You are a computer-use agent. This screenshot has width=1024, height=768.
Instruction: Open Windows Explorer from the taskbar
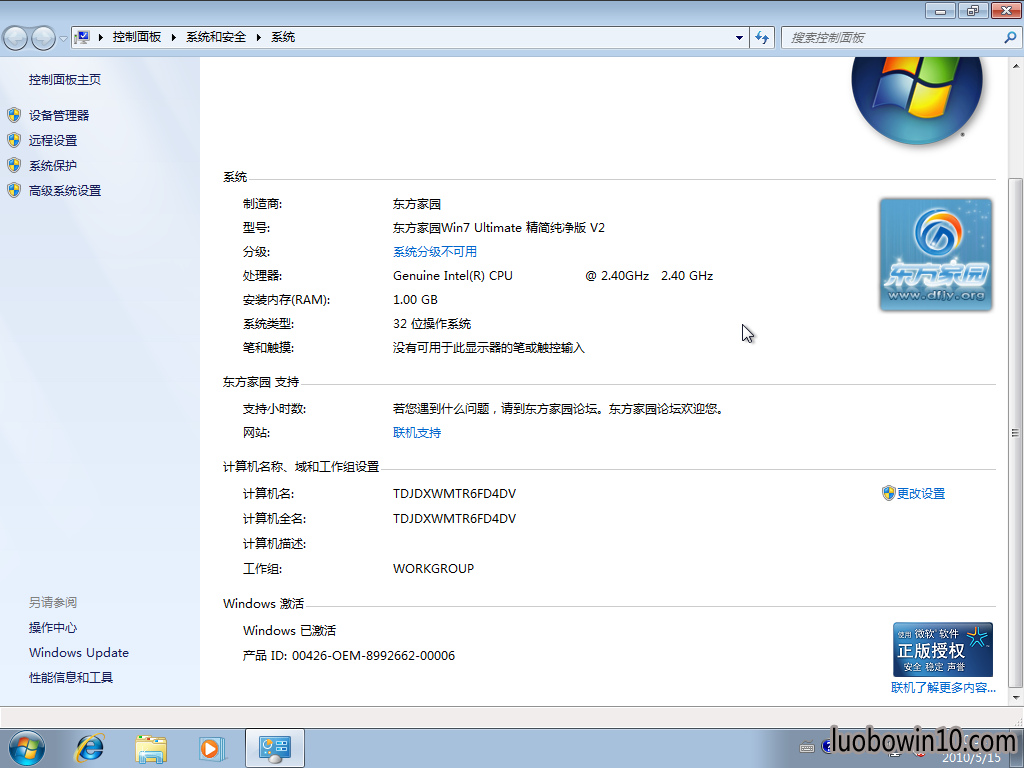pos(151,748)
